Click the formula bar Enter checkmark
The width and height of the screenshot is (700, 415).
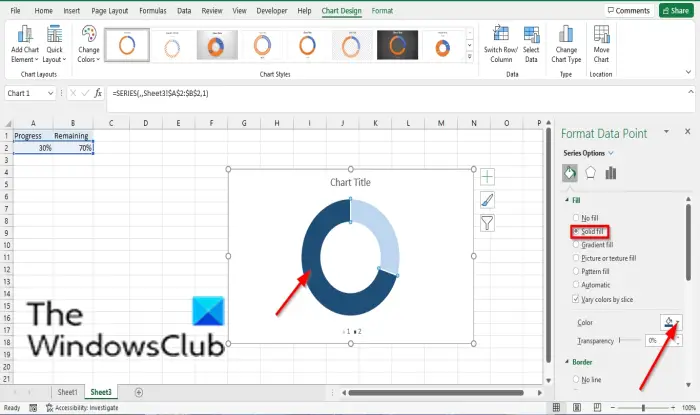[85, 93]
